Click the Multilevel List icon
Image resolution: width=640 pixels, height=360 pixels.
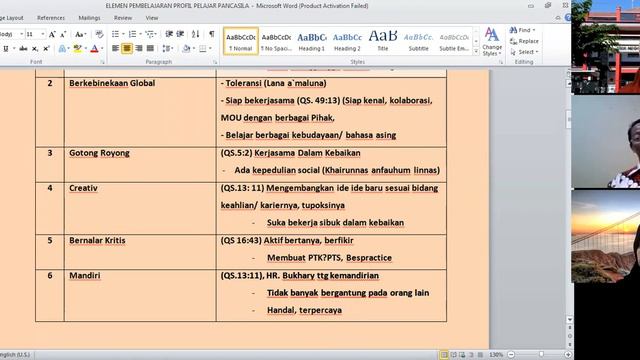click(149, 34)
